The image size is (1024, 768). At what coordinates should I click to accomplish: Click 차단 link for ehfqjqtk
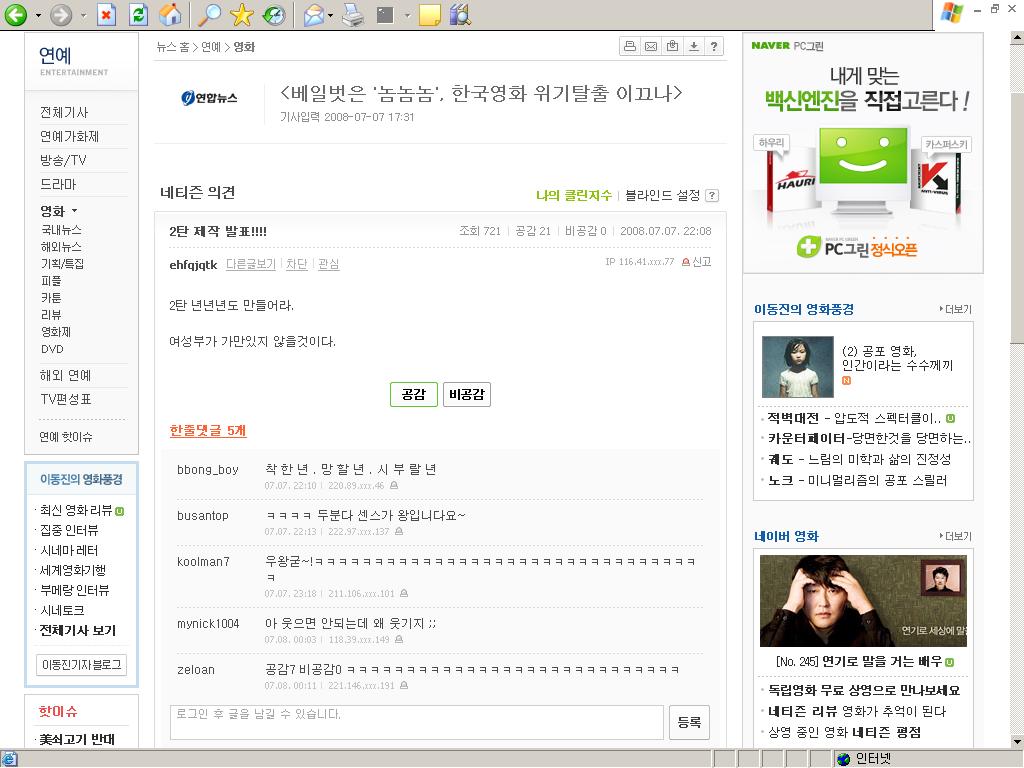[x=296, y=264]
